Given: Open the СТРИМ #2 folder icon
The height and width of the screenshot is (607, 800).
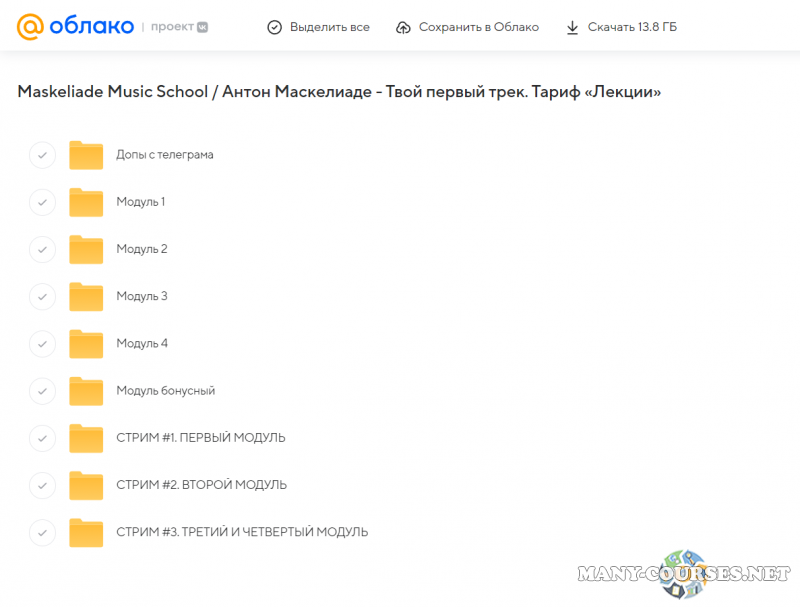Looking at the screenshot, I should point(86,485).
